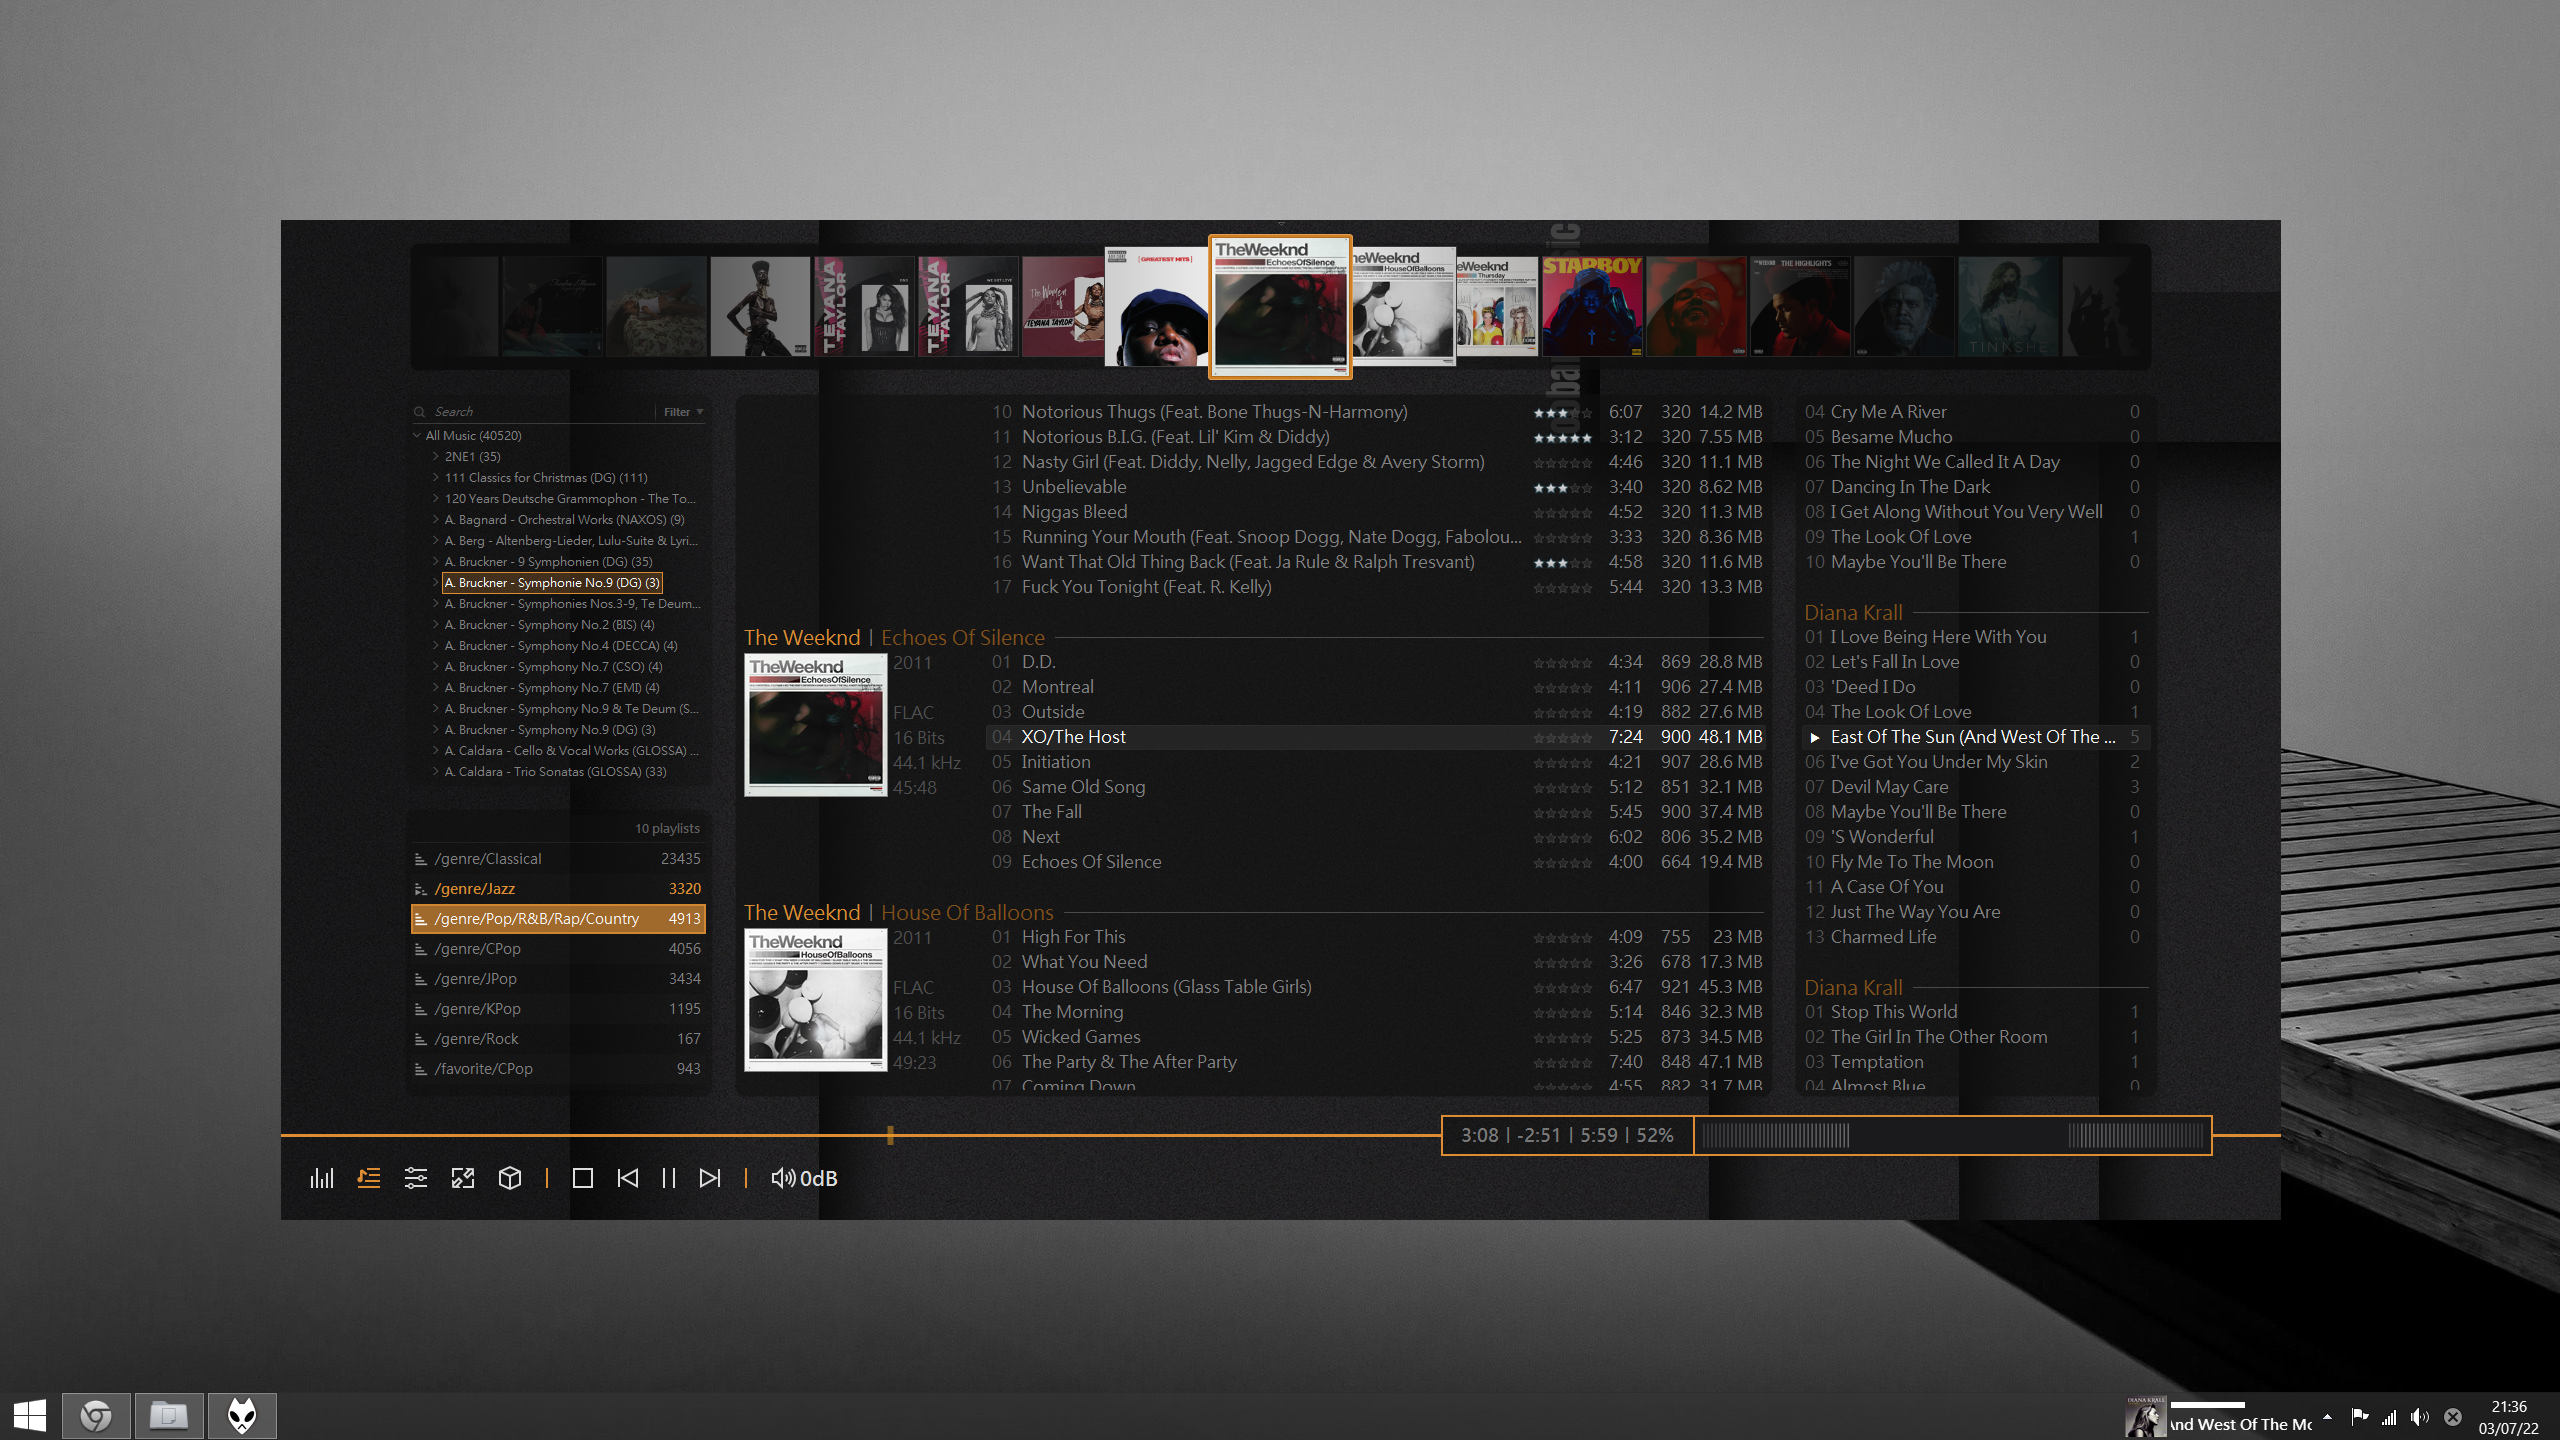
Task: Show hidden system tray icons
Action: coord(2327,1416)
